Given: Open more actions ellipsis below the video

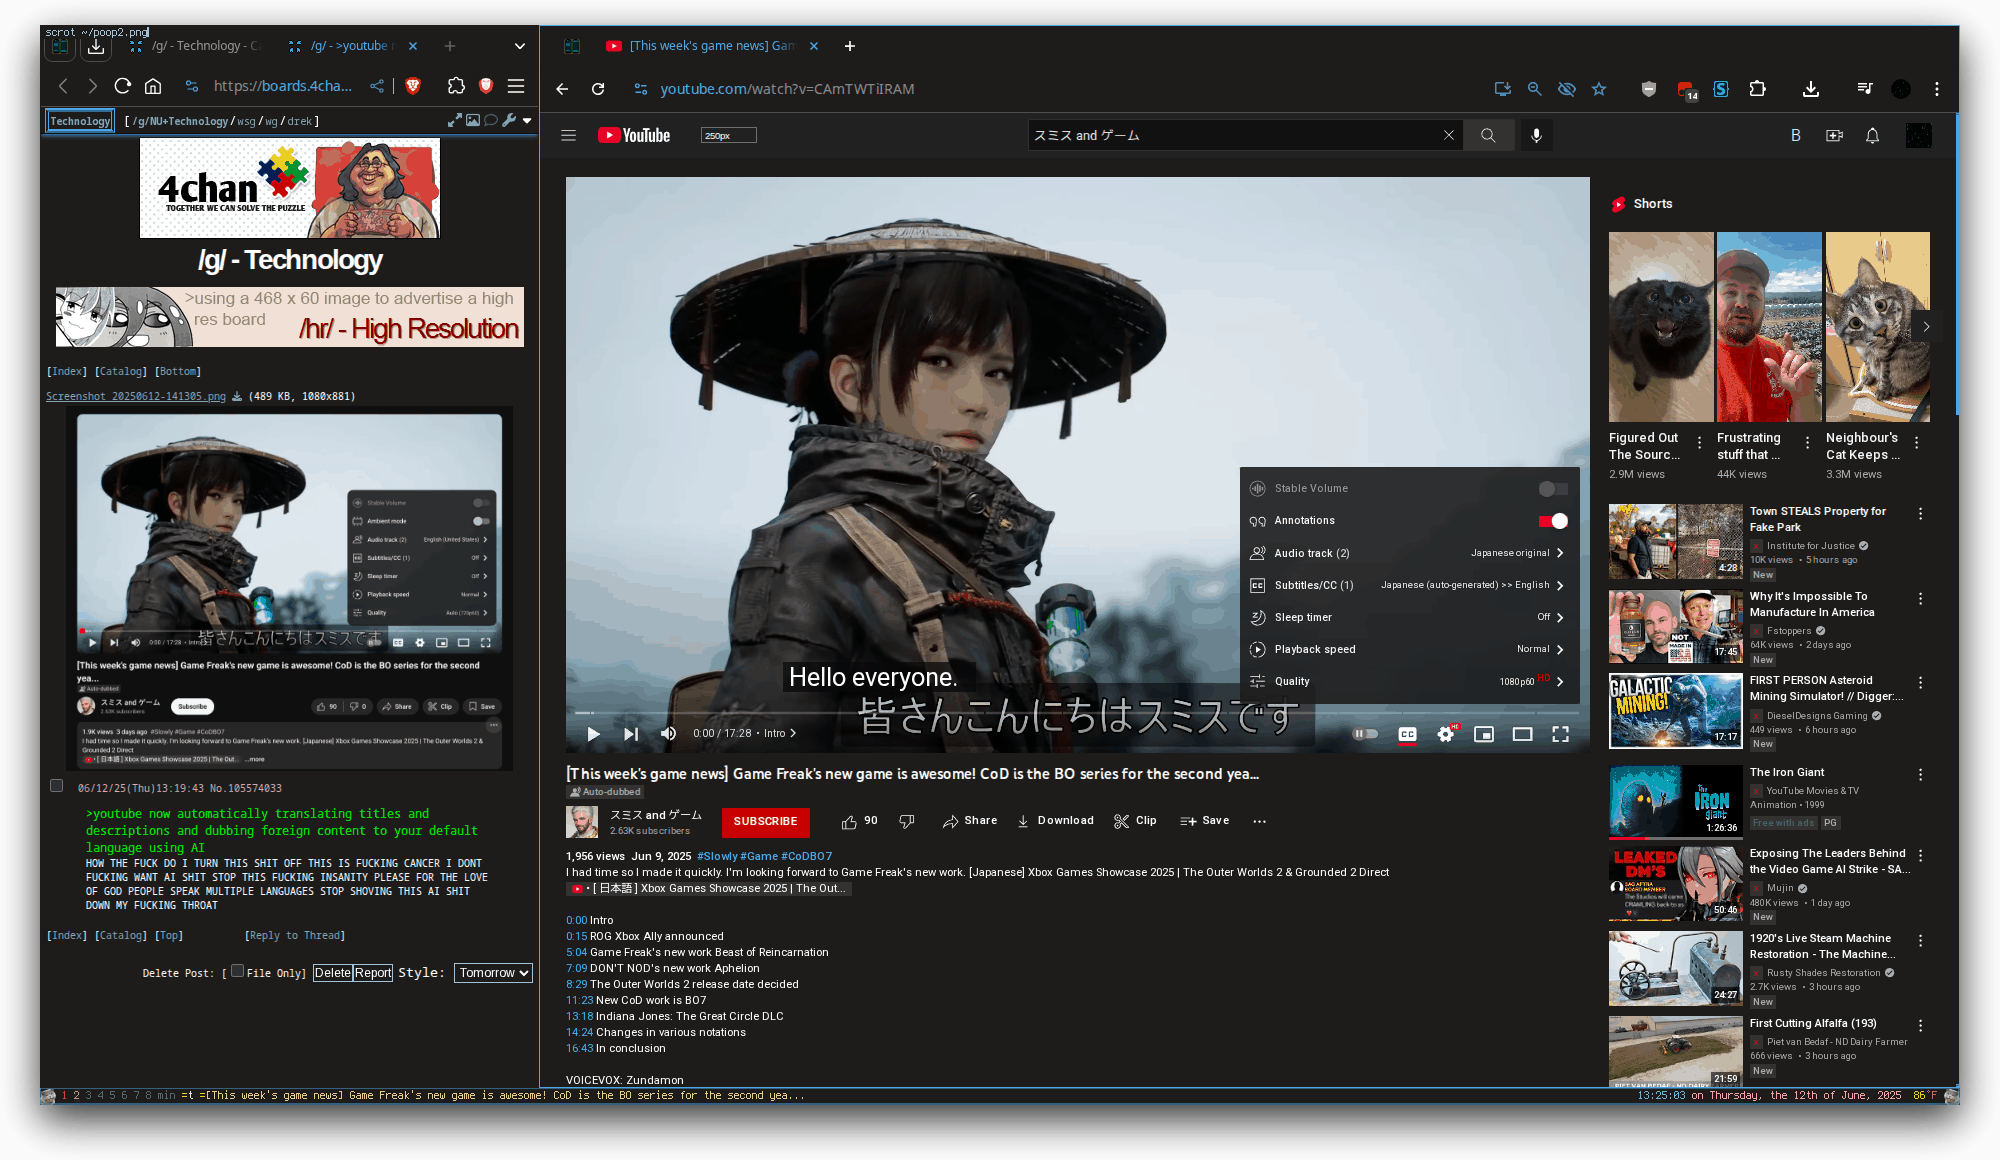Looking at the screenshot, I should click(1259, 822).
